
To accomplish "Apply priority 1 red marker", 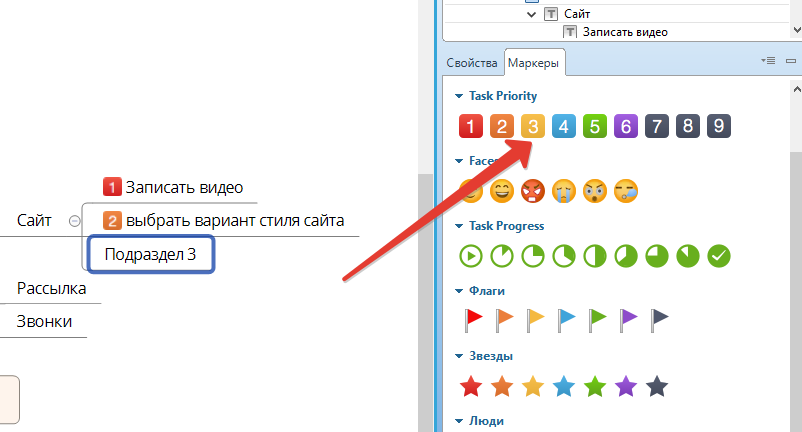I will [x=471, y=126].
